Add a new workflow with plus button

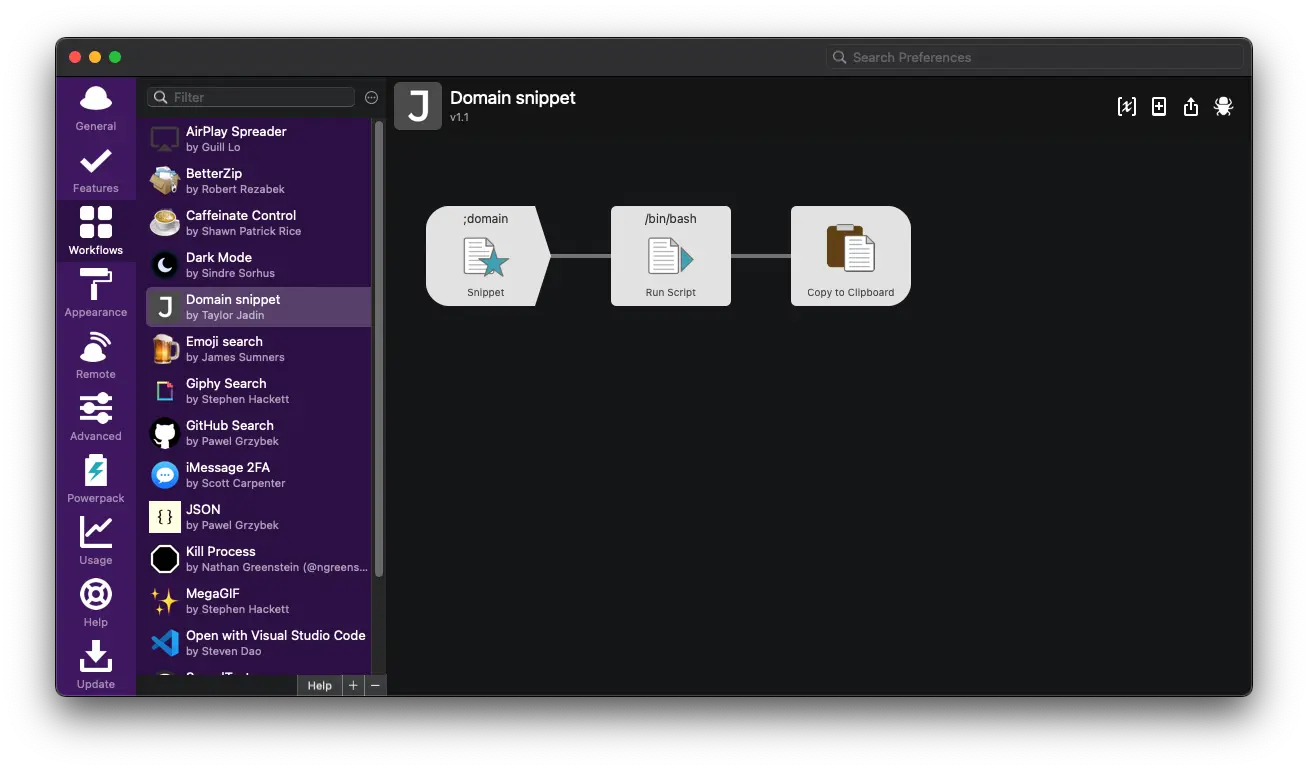click(x=353, y=685)
